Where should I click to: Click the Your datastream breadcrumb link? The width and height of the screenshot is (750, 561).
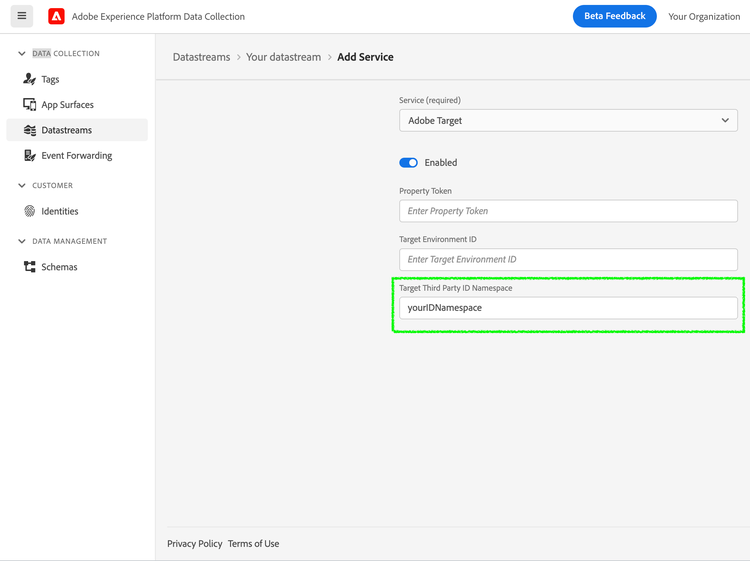click(284, 57)
